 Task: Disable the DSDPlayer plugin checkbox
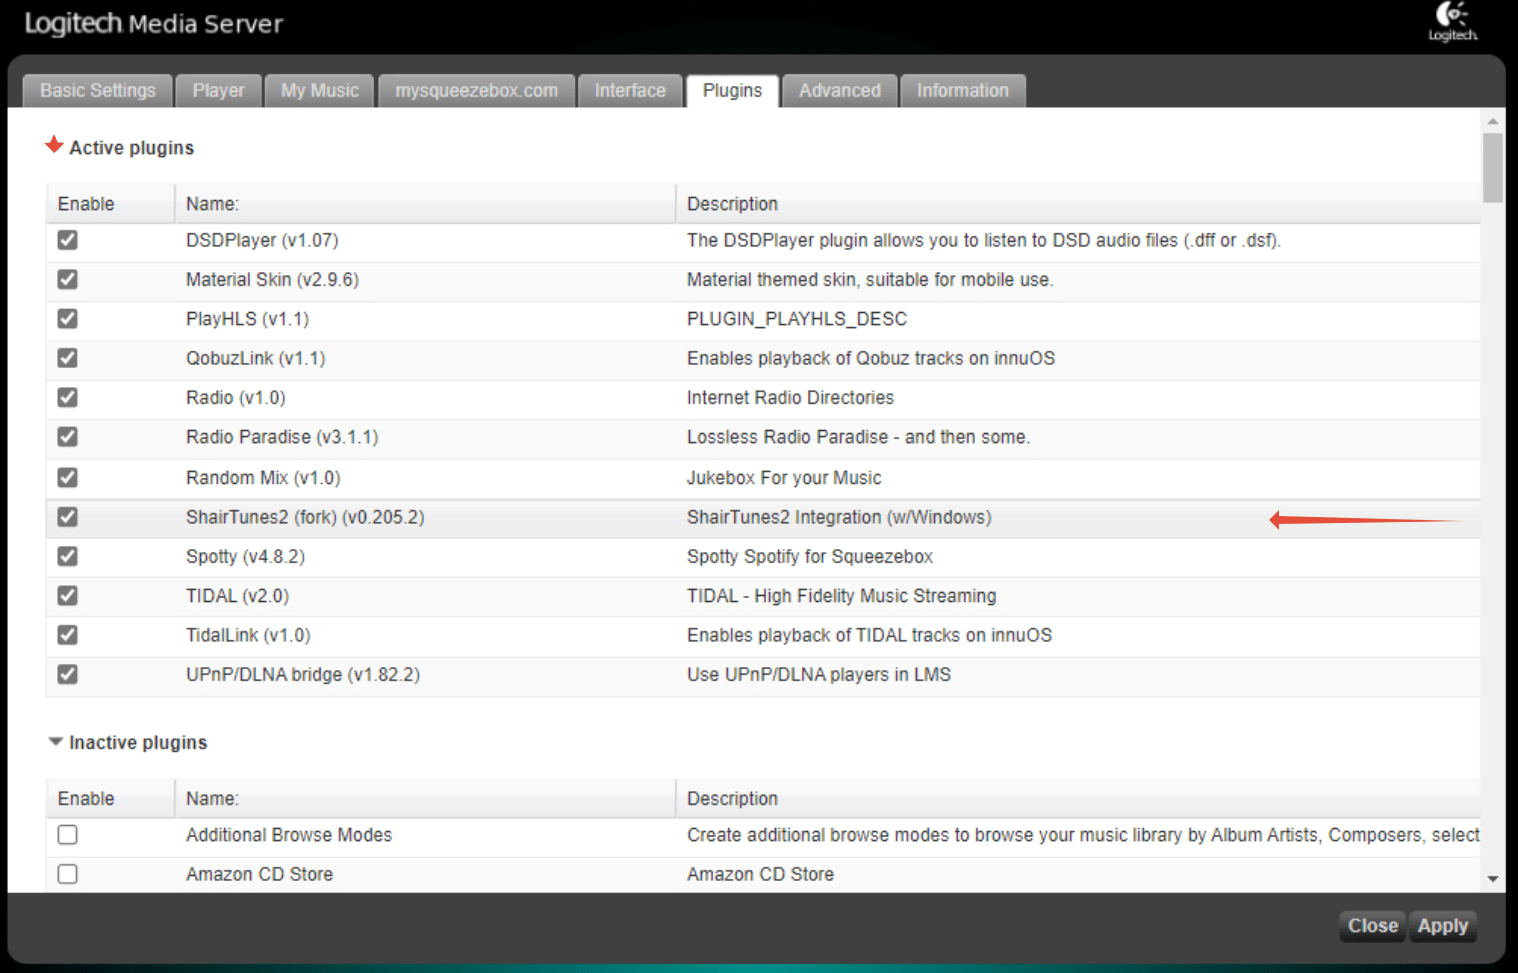click(x=67, y=240)
